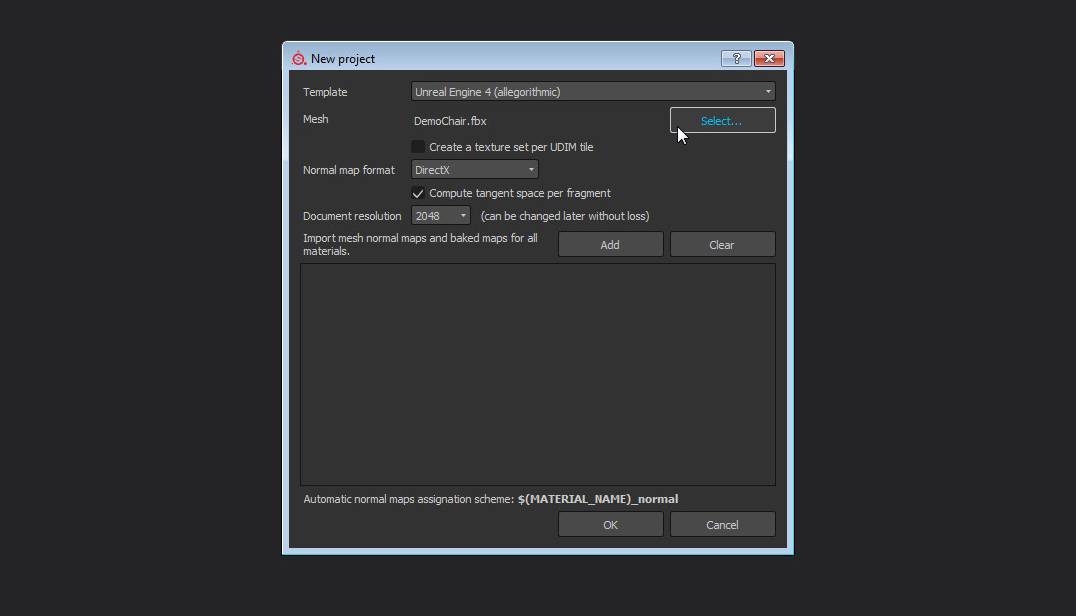Click the DemoChair.fbx mesh filename
Screen dimensions: 1076x616
tap(450, 121)
